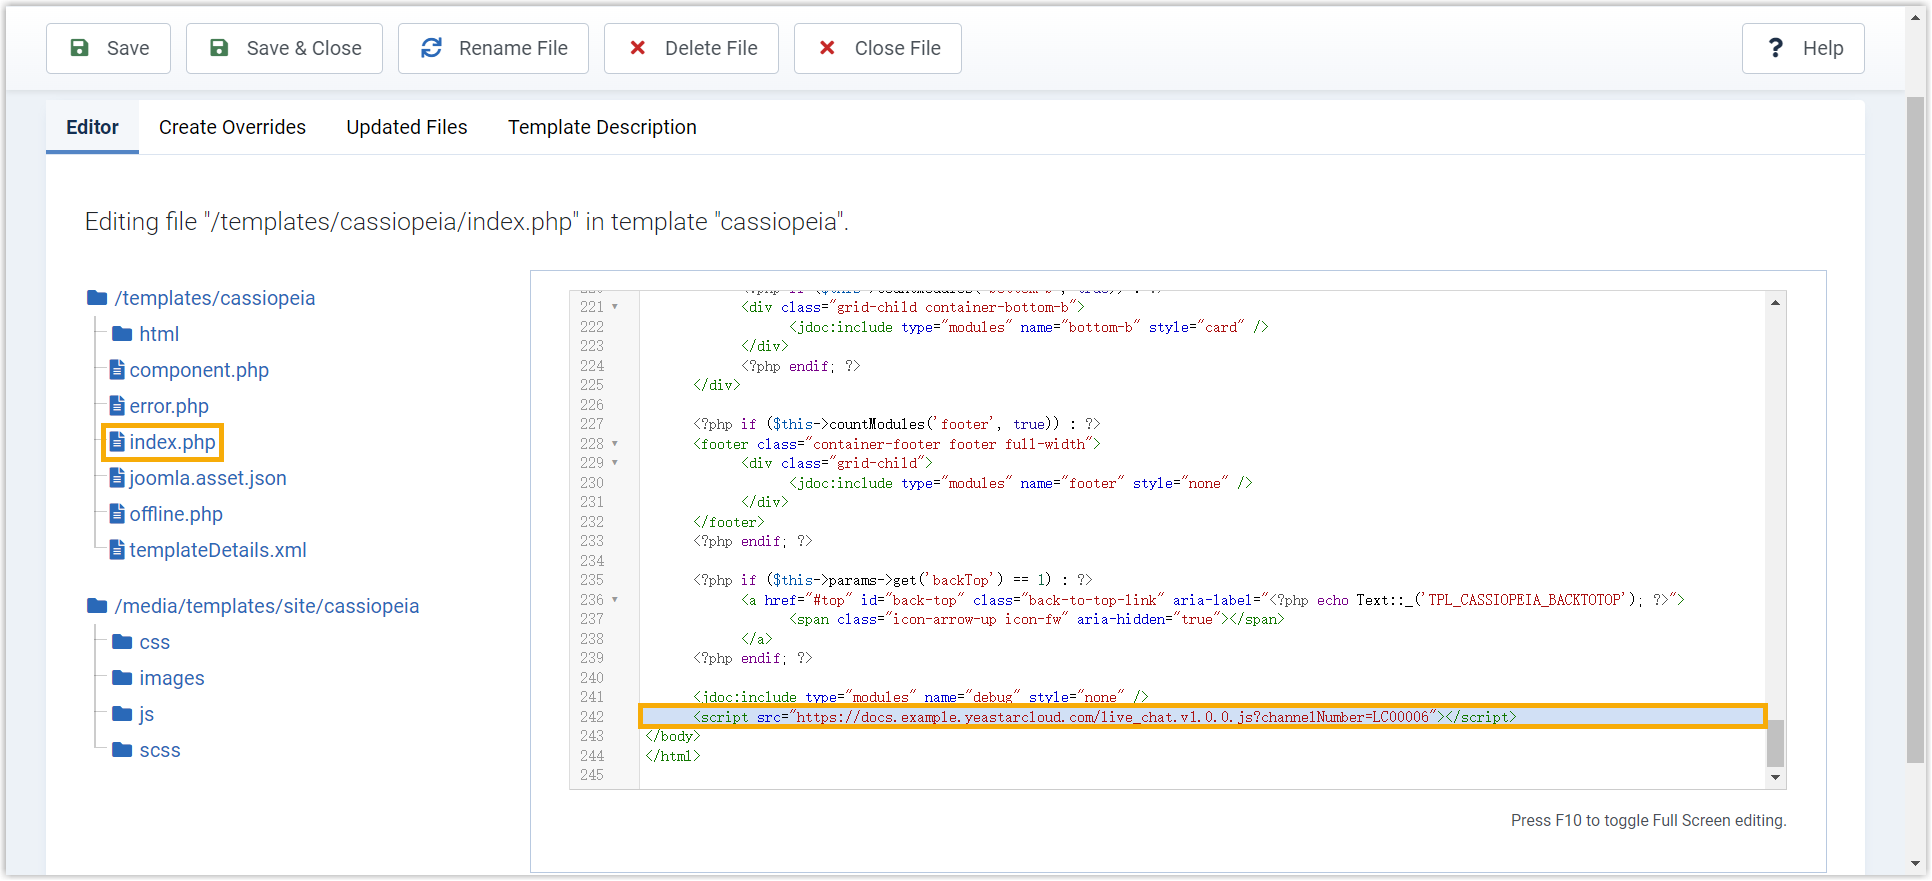Viewport: 1932px width, 881px height.
Task: Fold the anchor tag at line 236
Action: coord(615,600)
